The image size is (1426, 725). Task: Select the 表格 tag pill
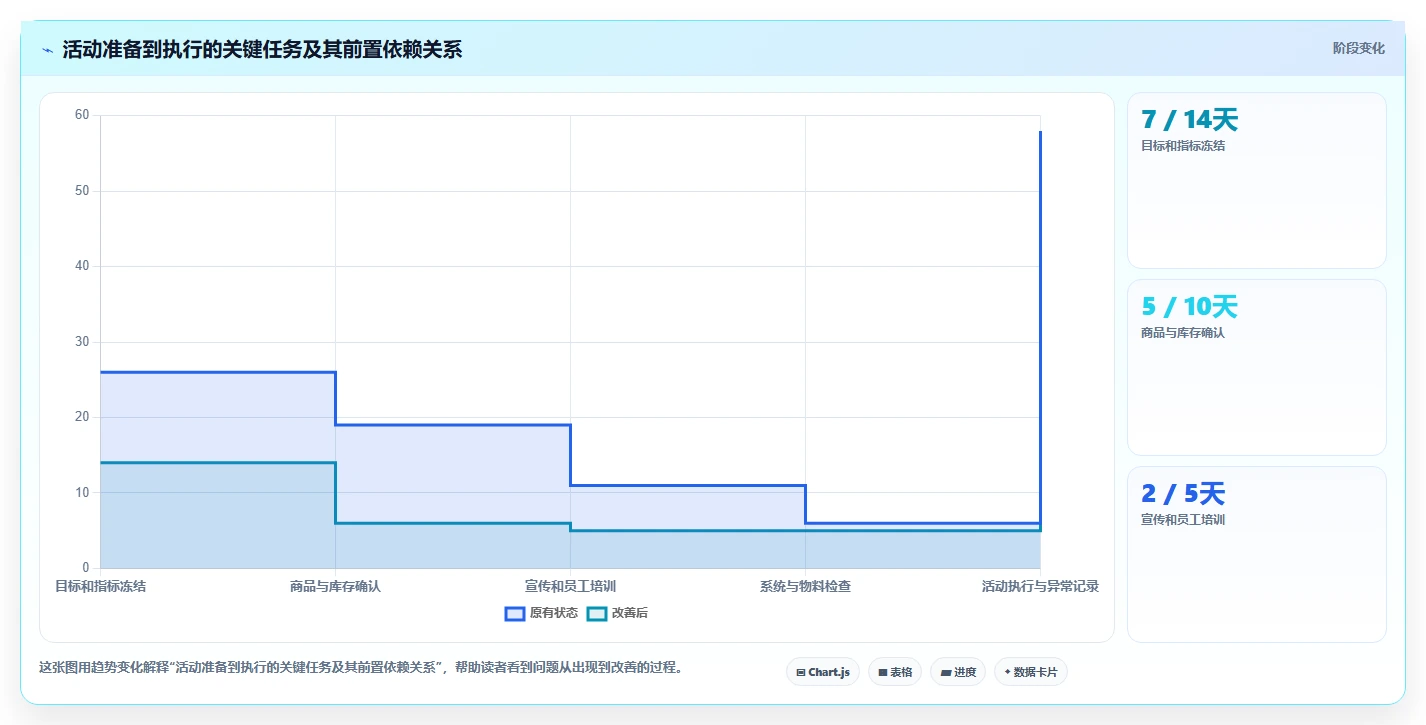pos(895,672)
